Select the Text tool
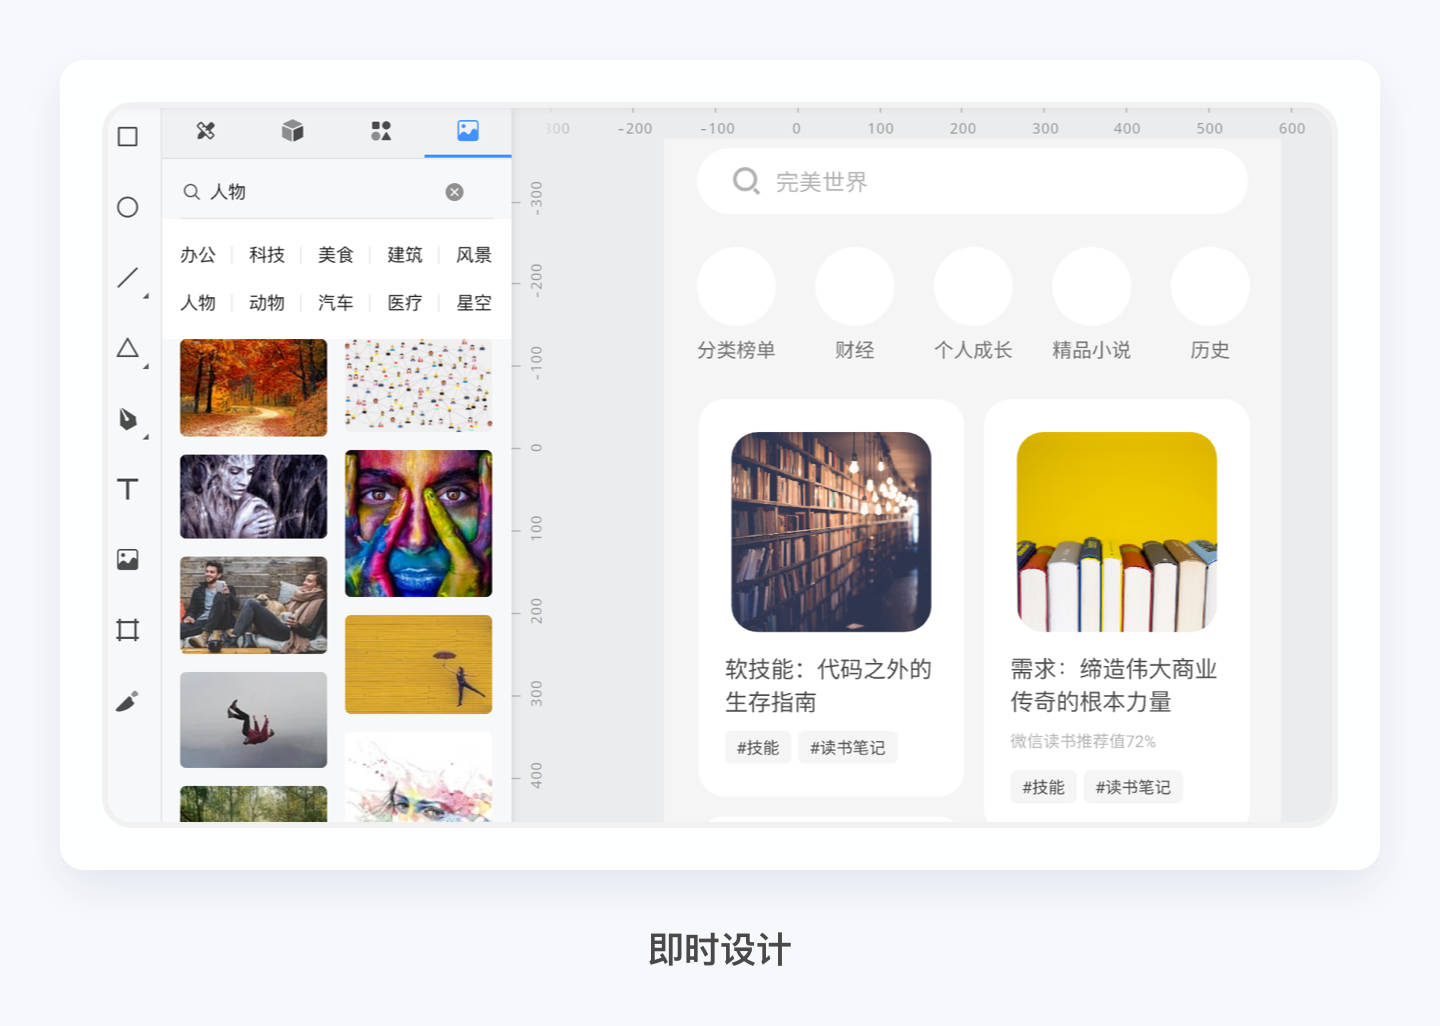This screenshot has width=1440, height=1026. point(127,489)
